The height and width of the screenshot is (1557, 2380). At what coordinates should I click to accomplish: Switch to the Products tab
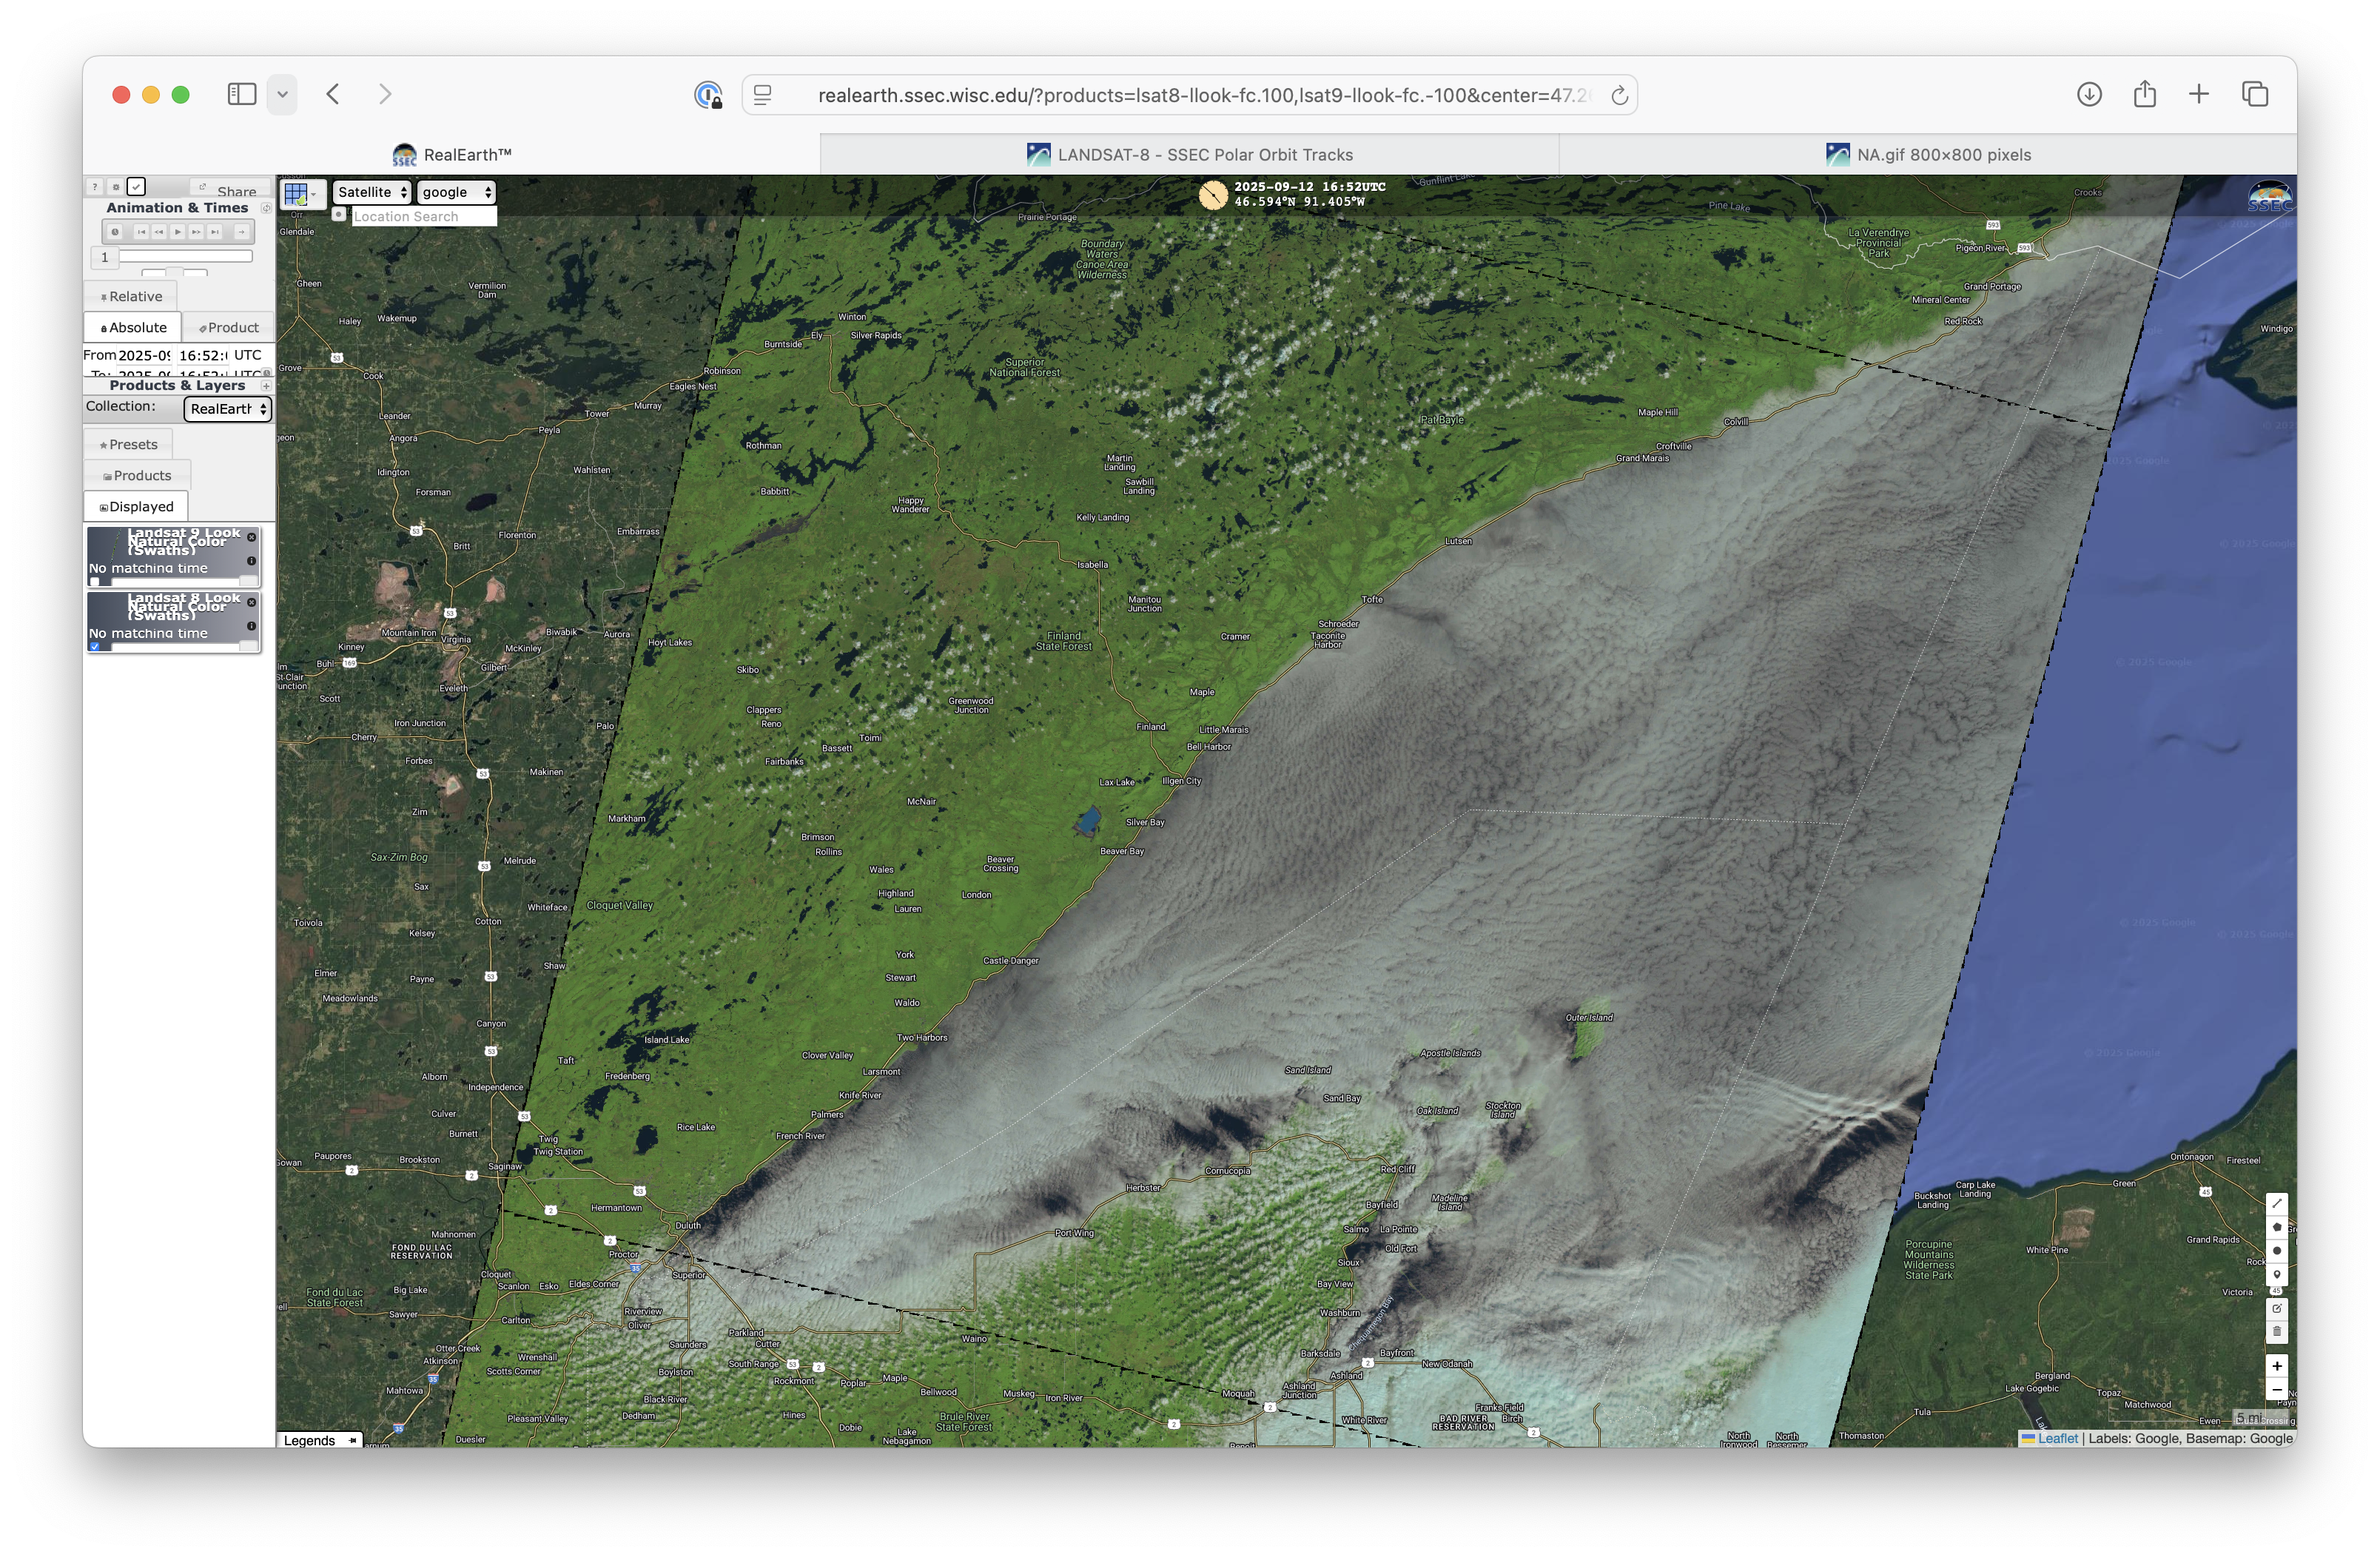pos(137,476)
